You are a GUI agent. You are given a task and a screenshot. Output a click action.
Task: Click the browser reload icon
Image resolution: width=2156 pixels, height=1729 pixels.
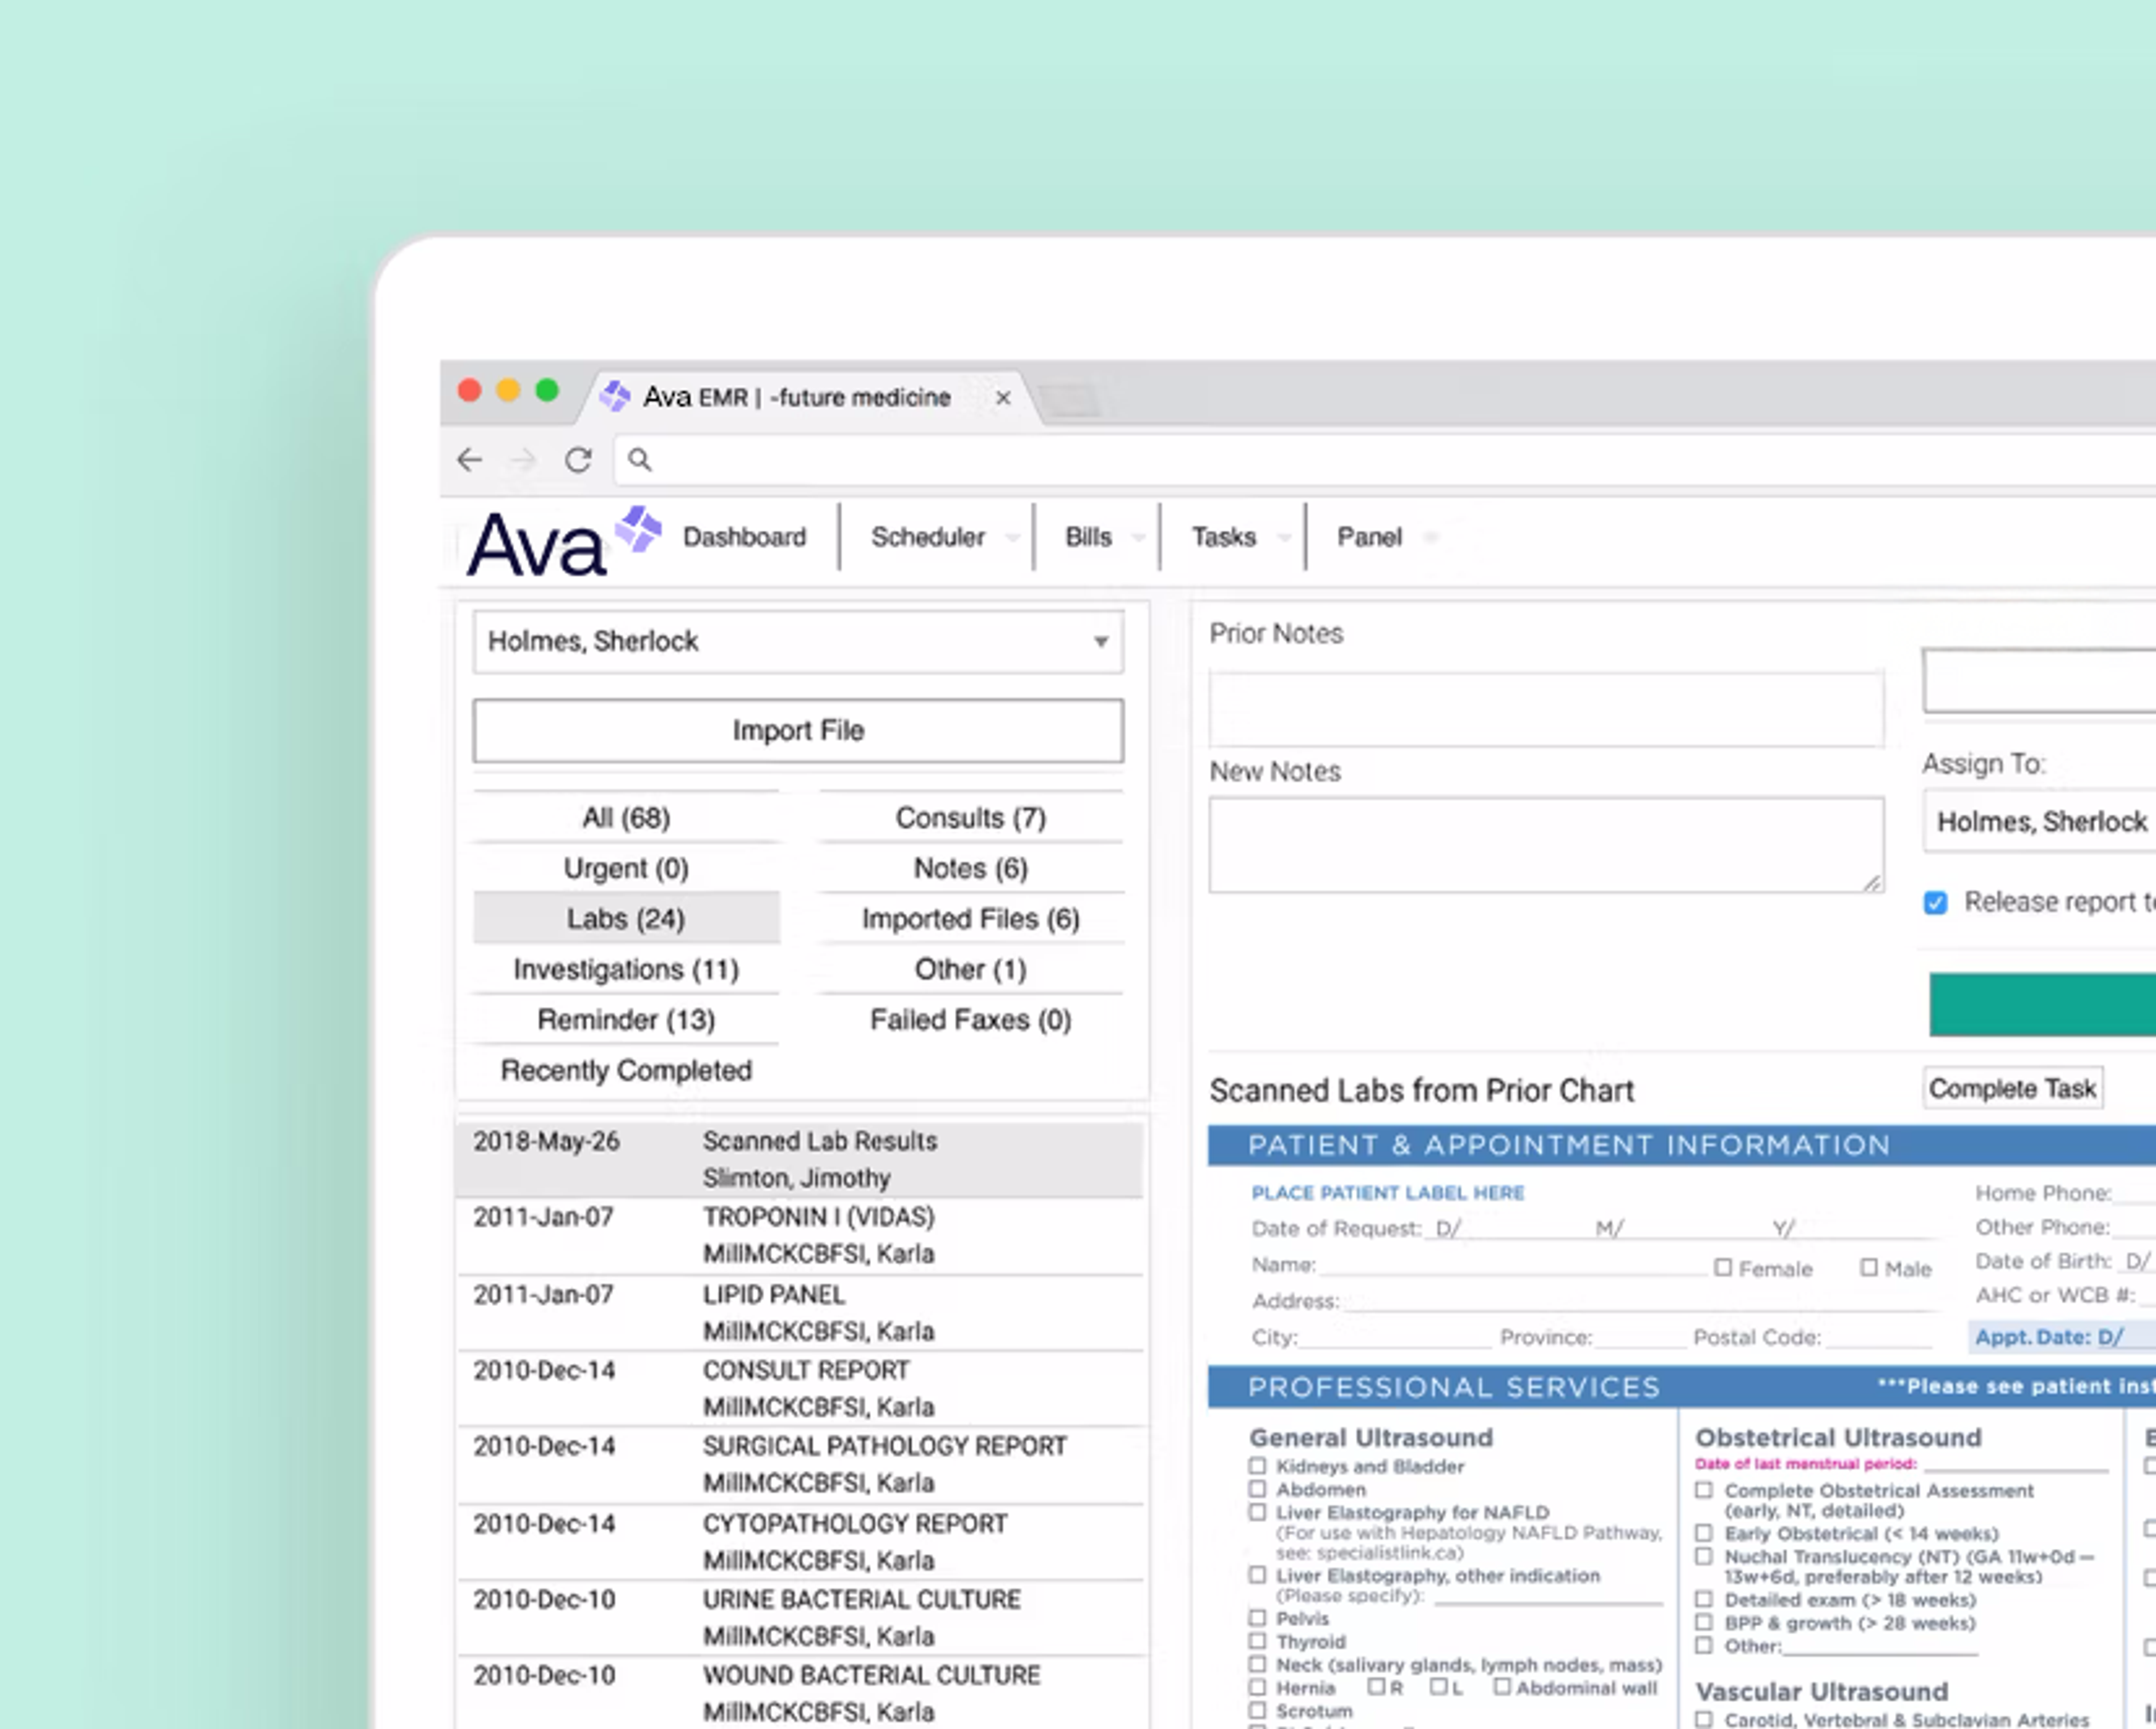tap(578, 460)
